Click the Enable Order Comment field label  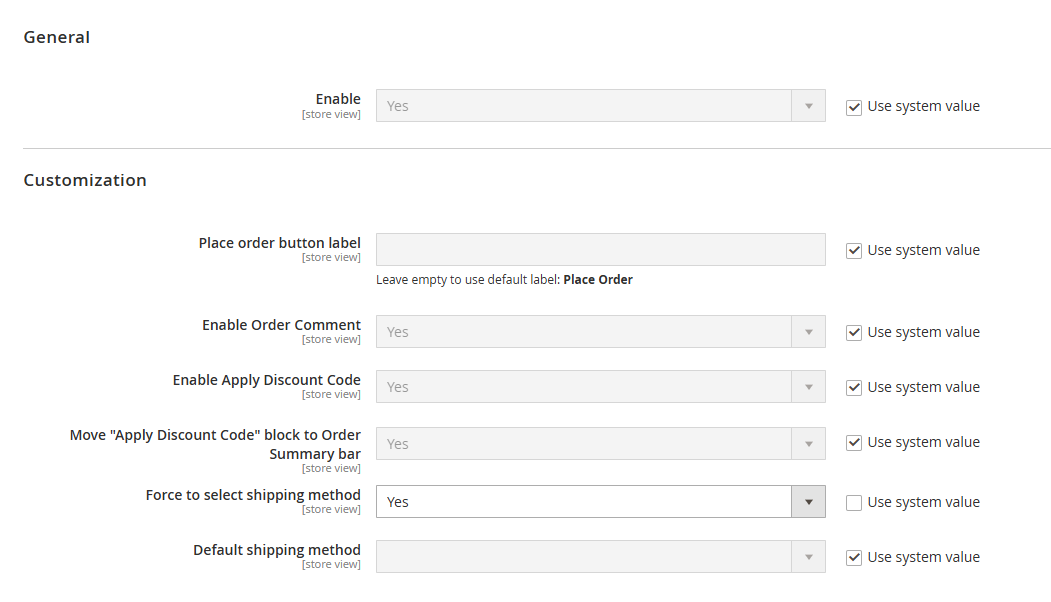[x=281, y=325]
